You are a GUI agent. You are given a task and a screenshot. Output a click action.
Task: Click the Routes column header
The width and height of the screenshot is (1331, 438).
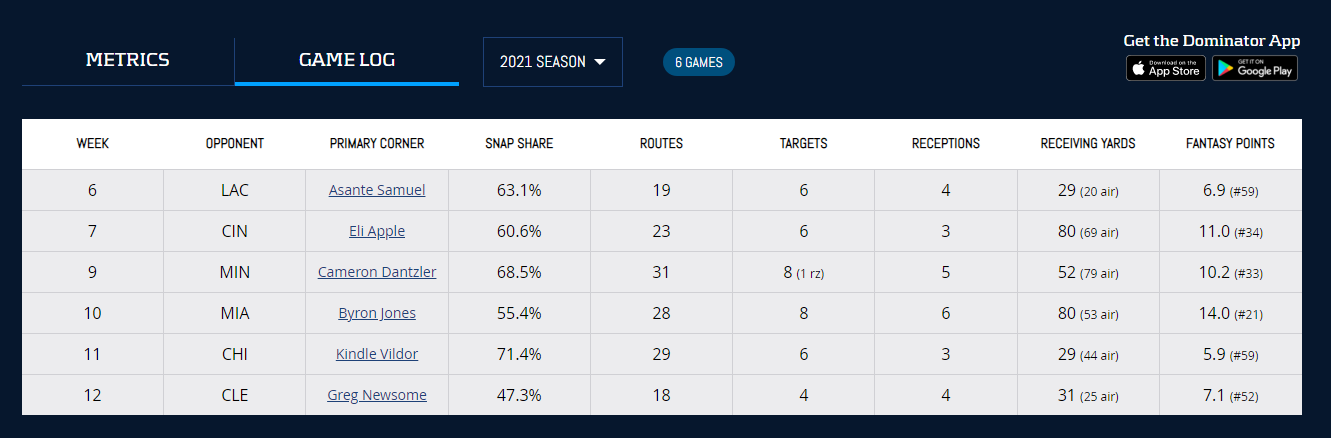pyautogui.click(x=661, y=144)
